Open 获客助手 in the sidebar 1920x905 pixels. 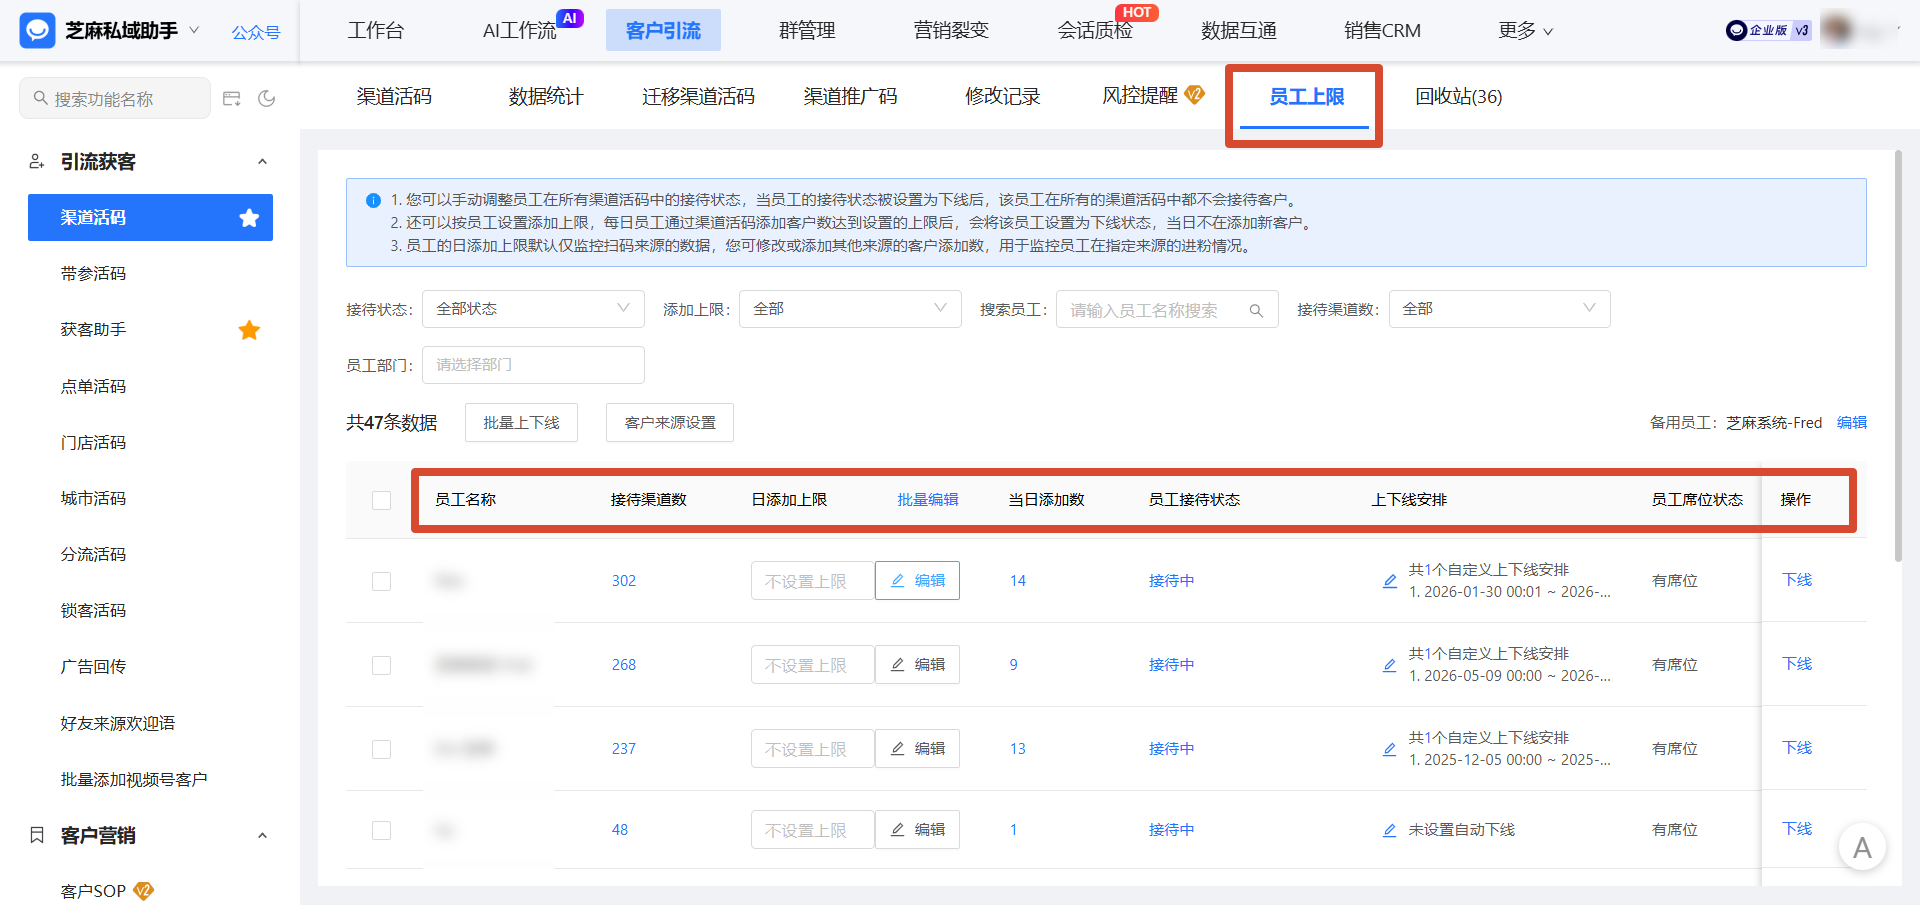(93, 329)
